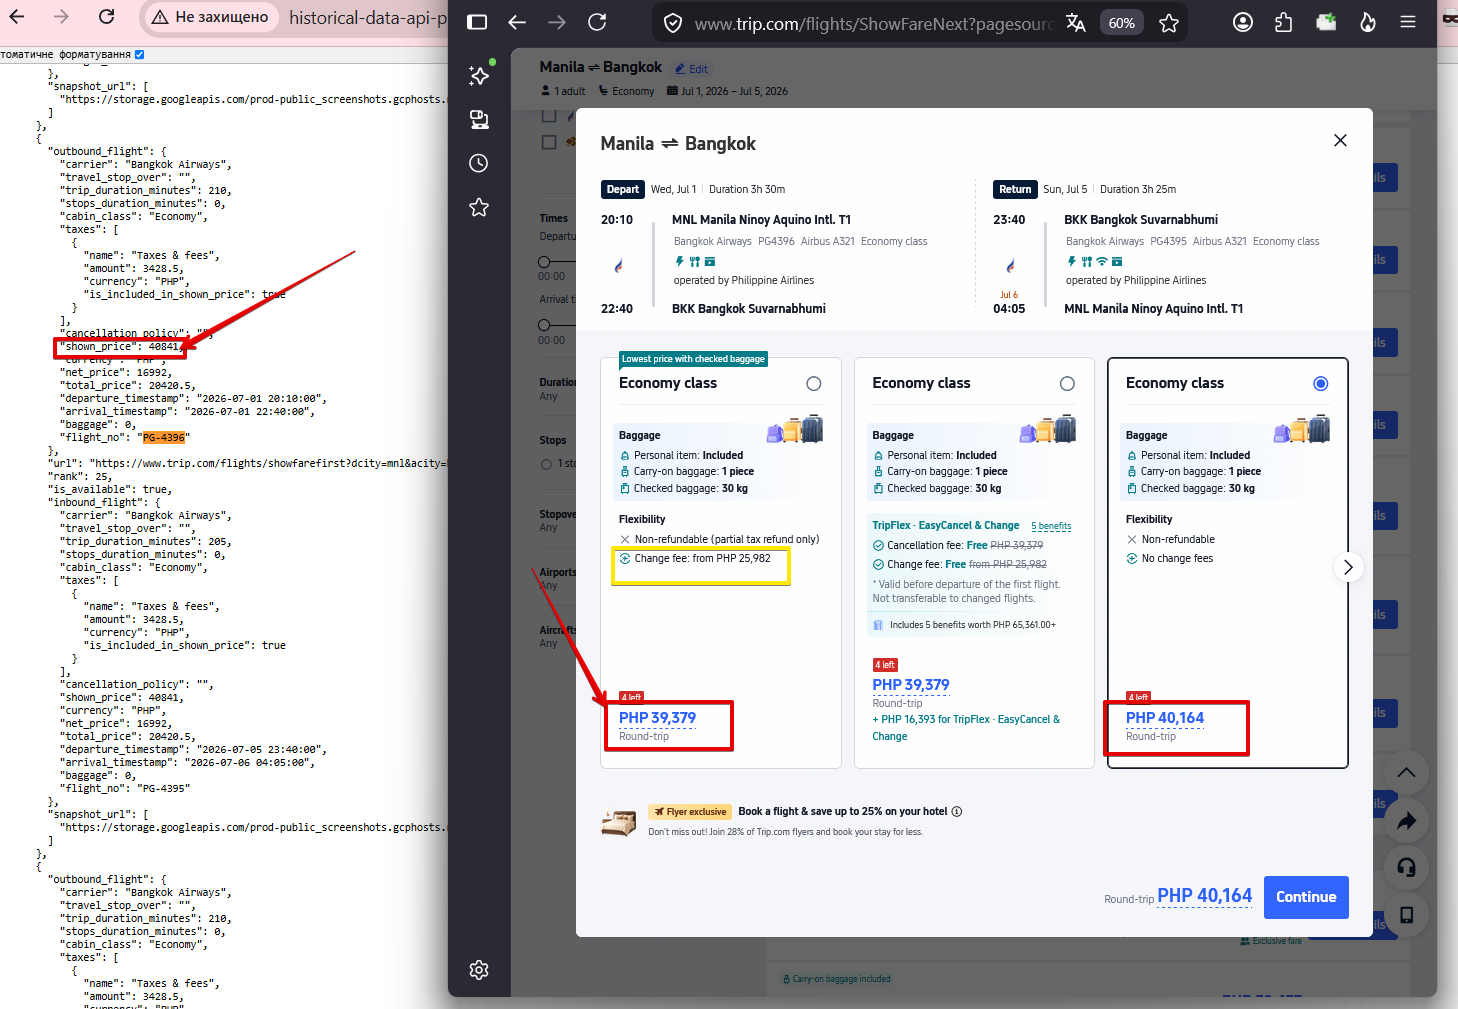Reset the 60% zoom indicator in address bar

tap(1122, 23)
